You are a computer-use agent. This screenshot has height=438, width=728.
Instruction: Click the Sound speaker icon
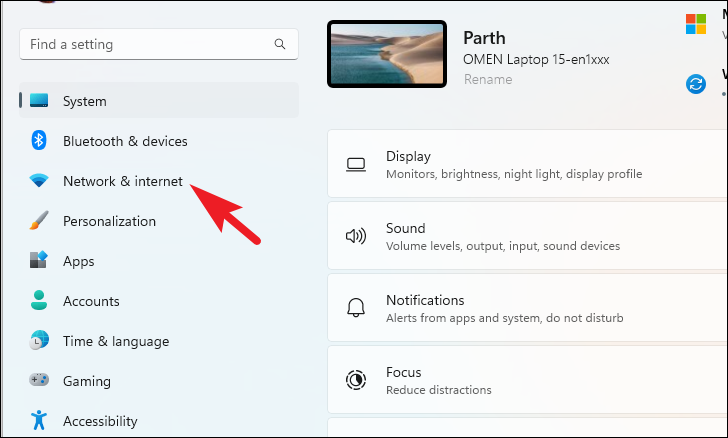click(356, 236)
